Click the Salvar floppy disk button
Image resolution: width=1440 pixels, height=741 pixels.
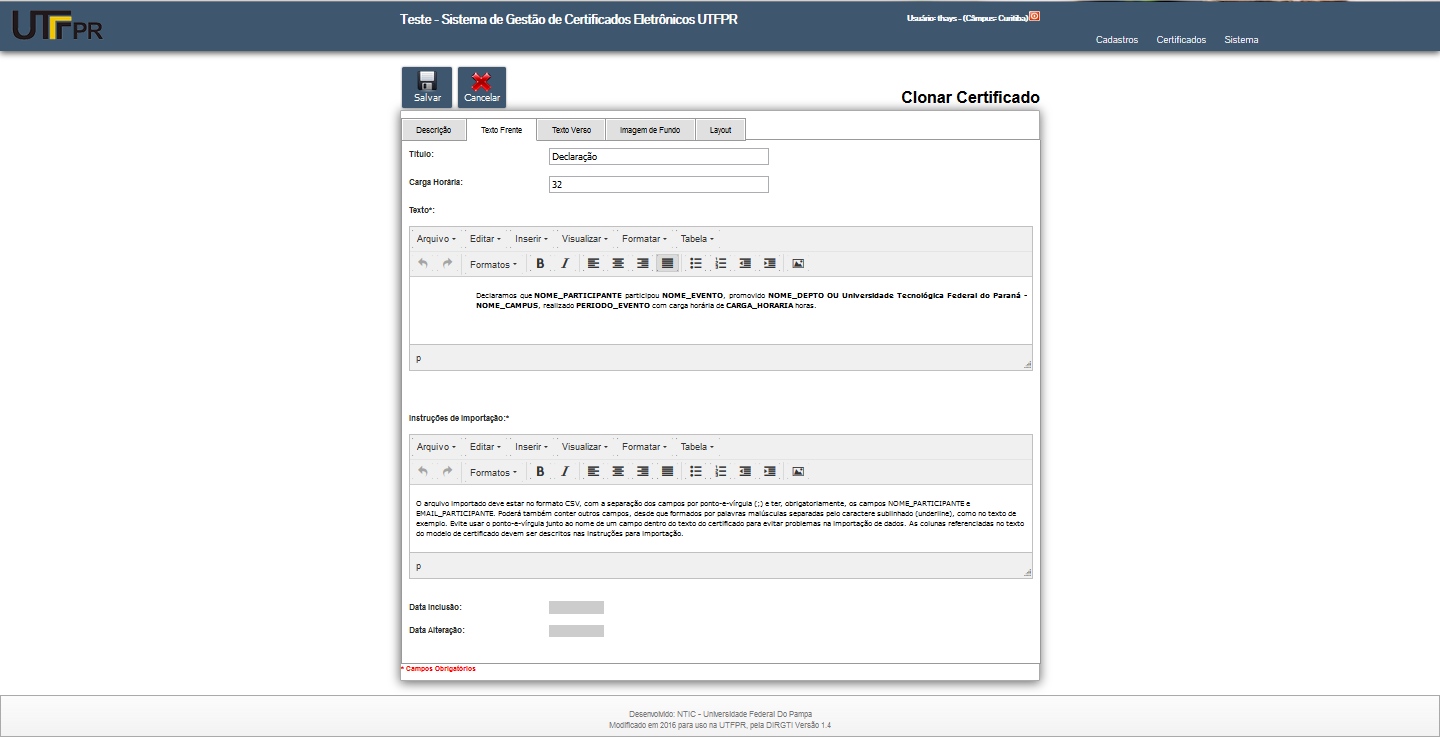pyautogui.click(x=427, y=87)
